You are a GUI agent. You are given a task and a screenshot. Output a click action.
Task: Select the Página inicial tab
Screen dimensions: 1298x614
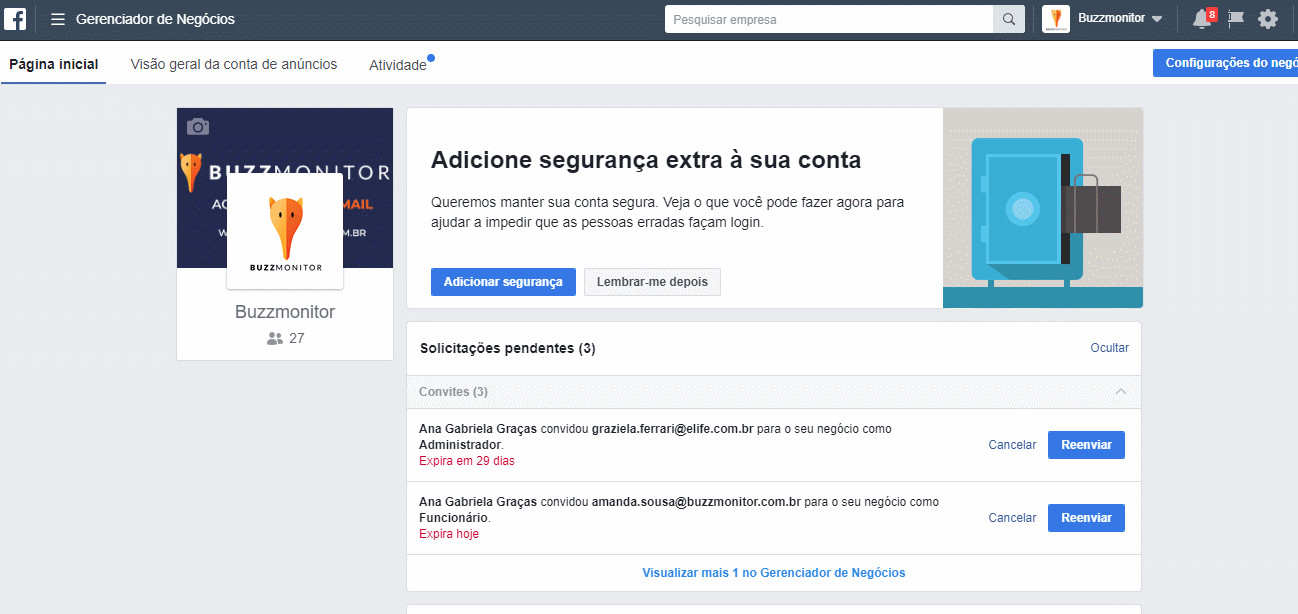coord(54,64)
